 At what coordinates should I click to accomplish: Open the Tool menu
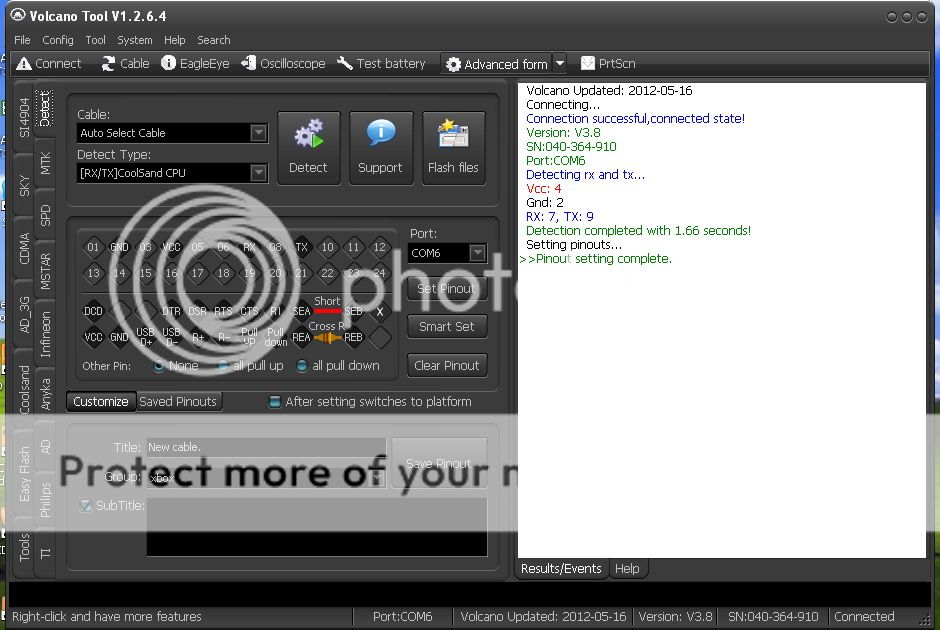click(95, 40)
